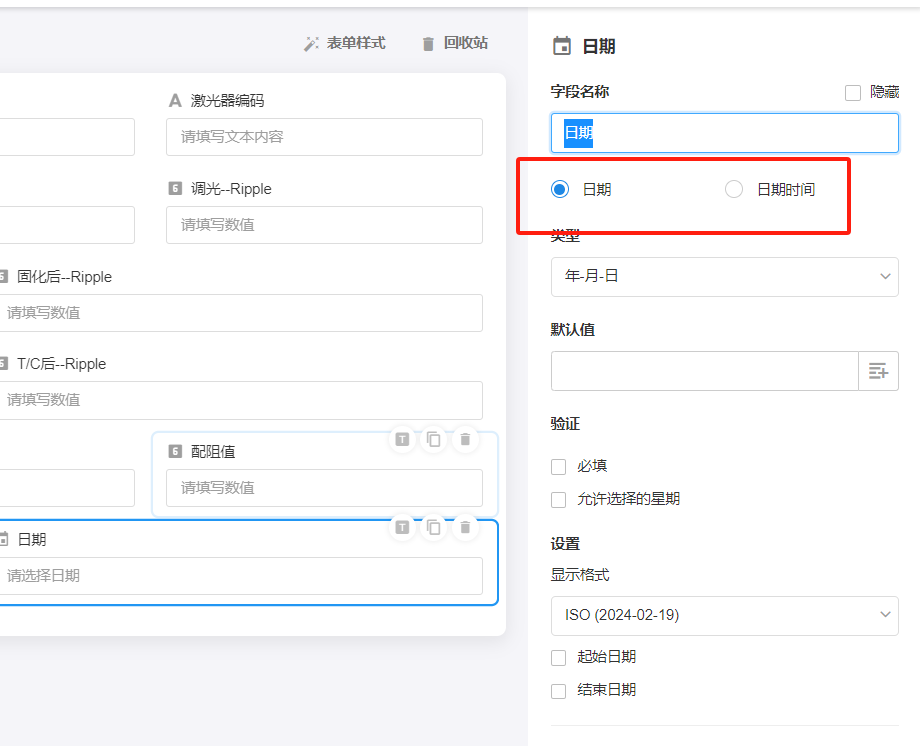Click the list-add icon beside 默认值 input

point(878,371)
